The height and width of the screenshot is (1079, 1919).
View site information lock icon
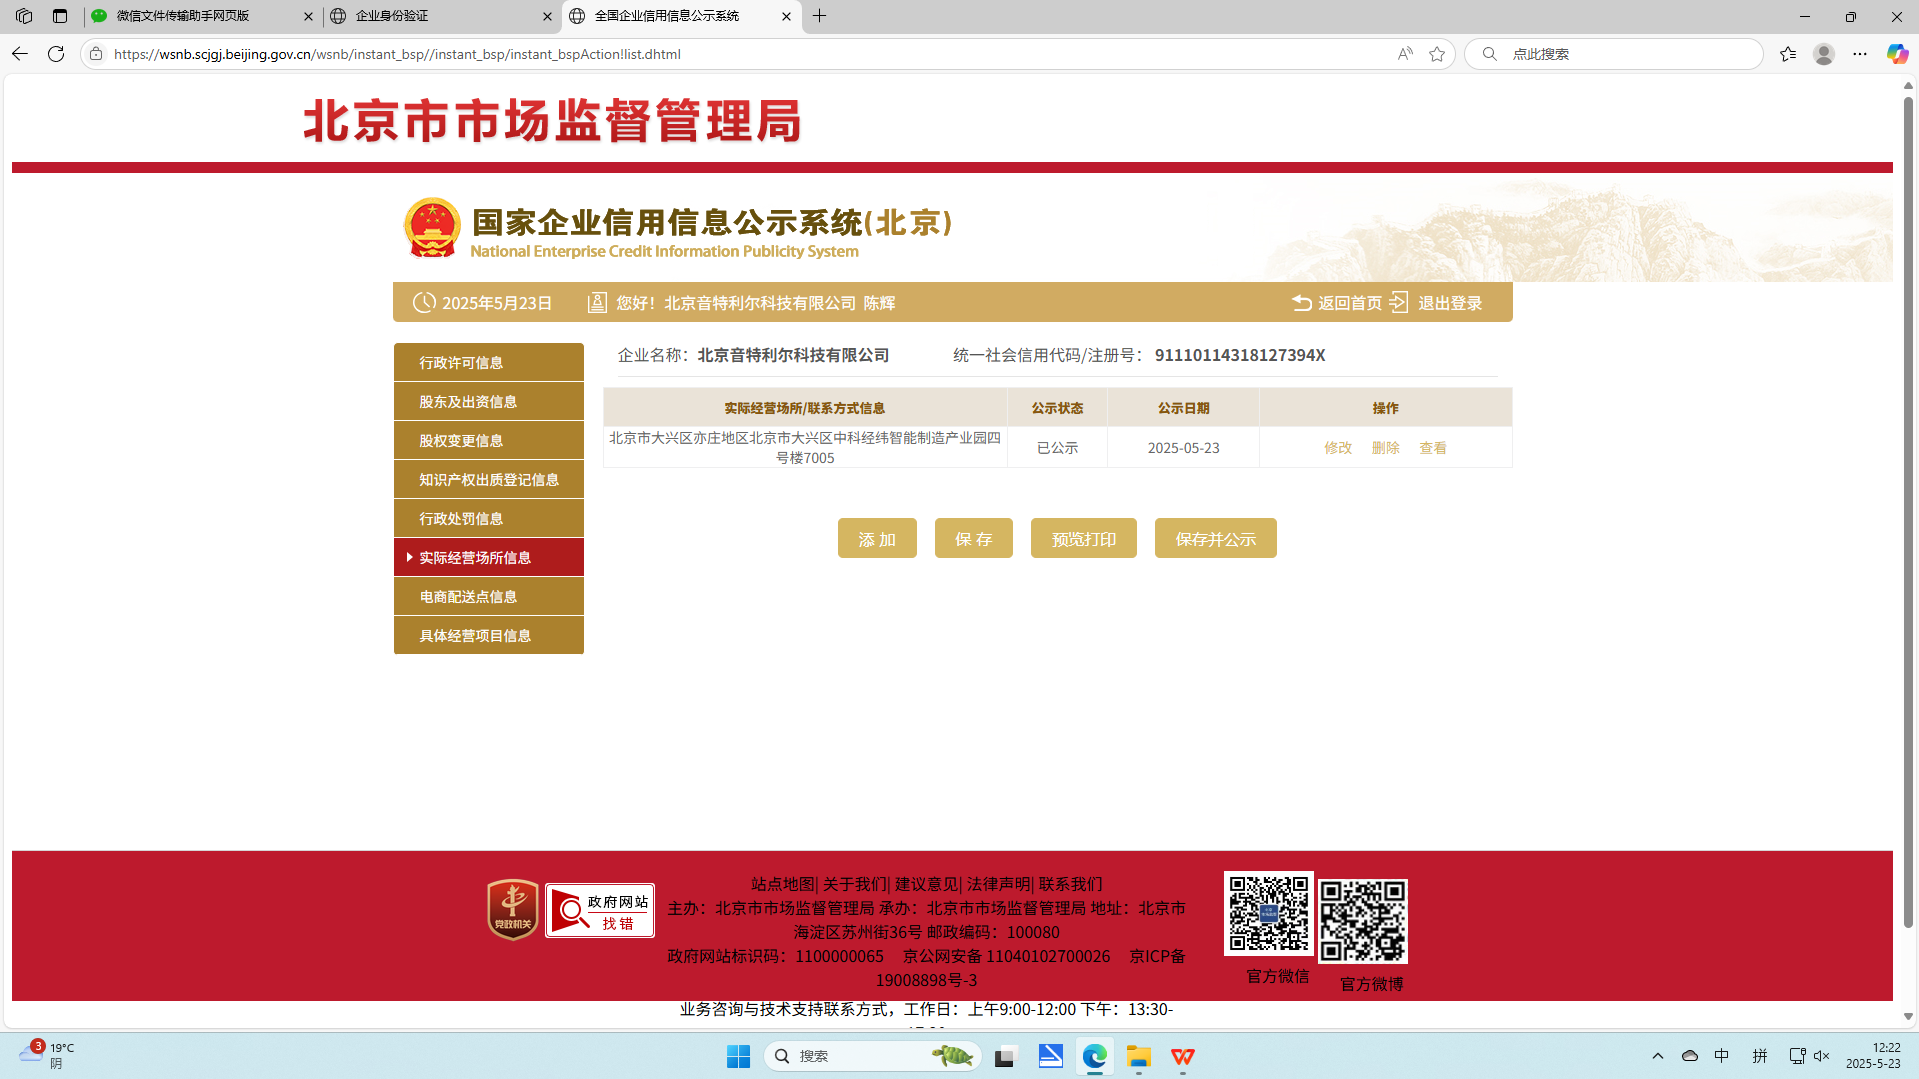(96, 54)
